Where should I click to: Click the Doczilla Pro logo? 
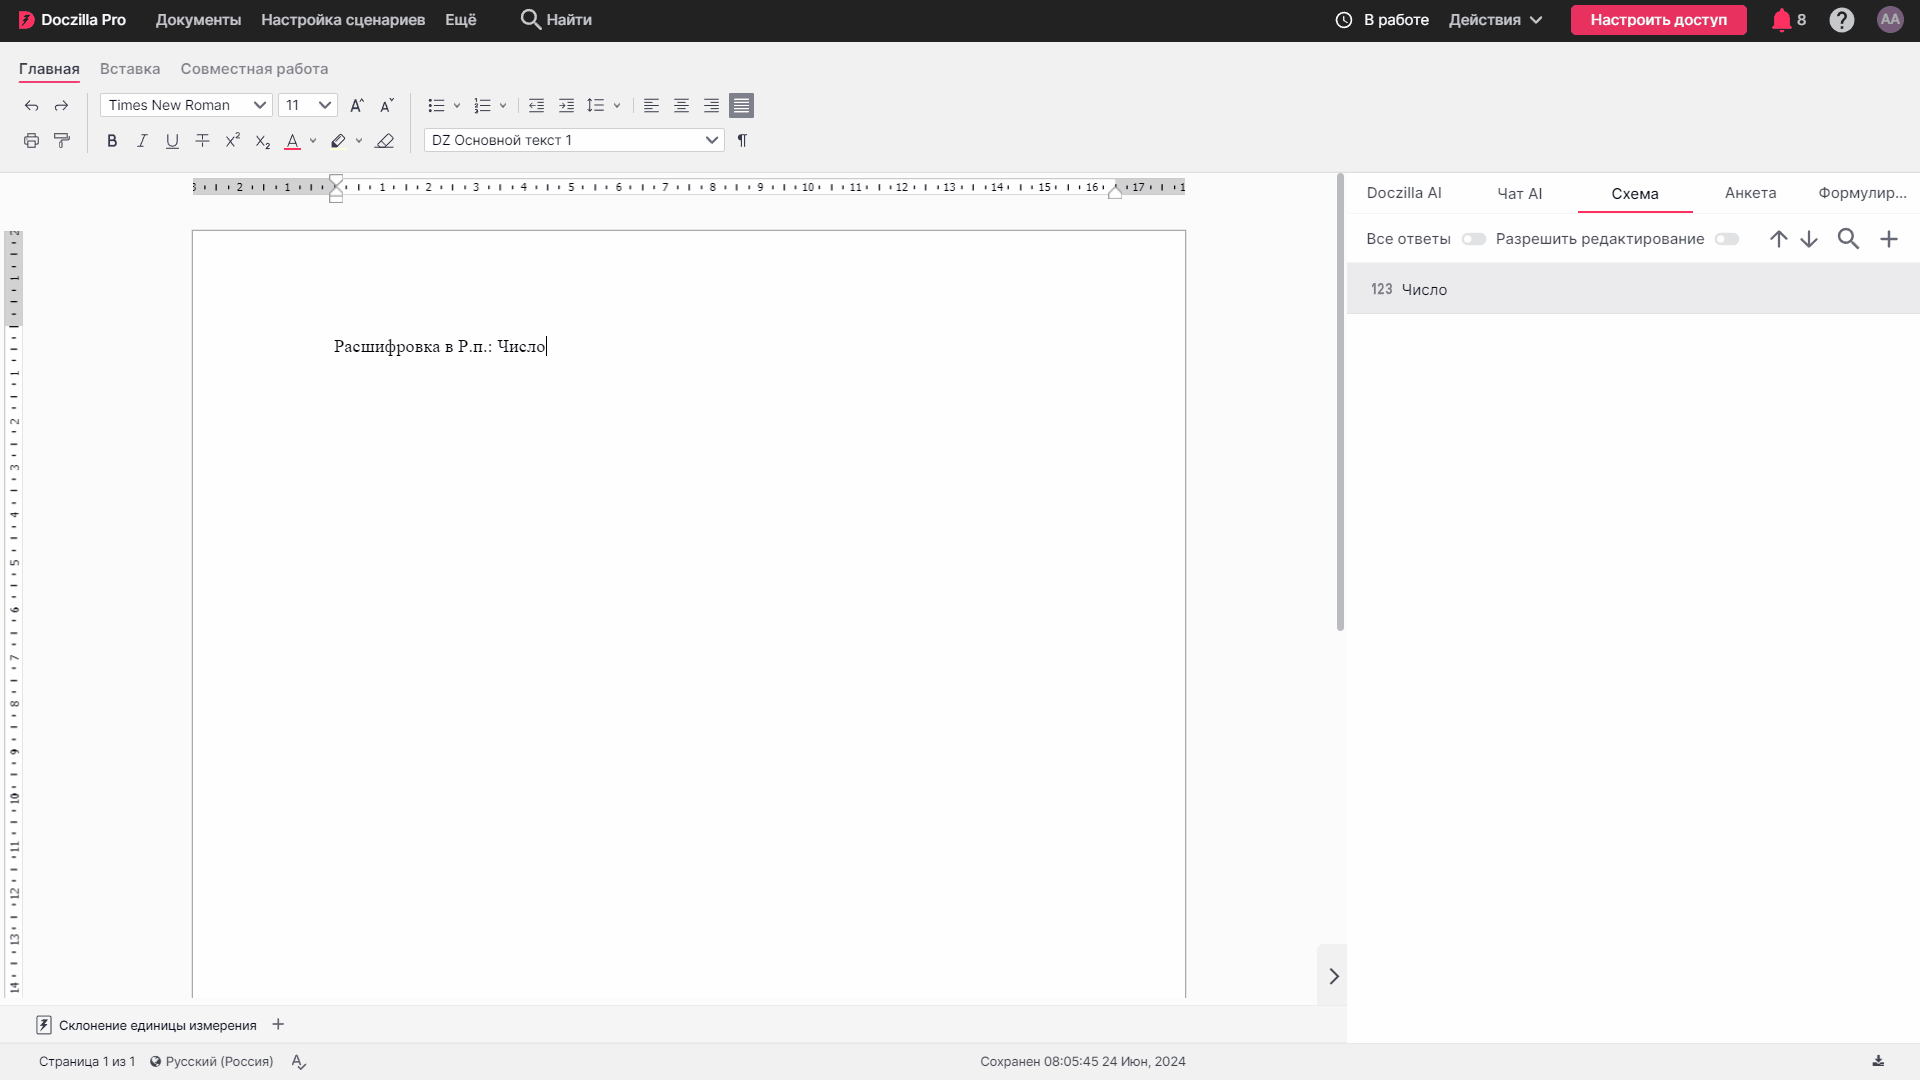pyautogui.click(x=72, y=20)
